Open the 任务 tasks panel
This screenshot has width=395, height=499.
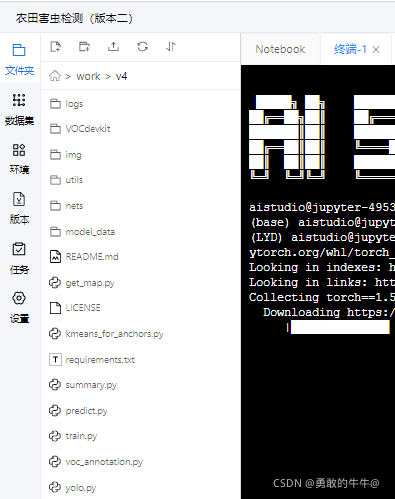point(19,258)
